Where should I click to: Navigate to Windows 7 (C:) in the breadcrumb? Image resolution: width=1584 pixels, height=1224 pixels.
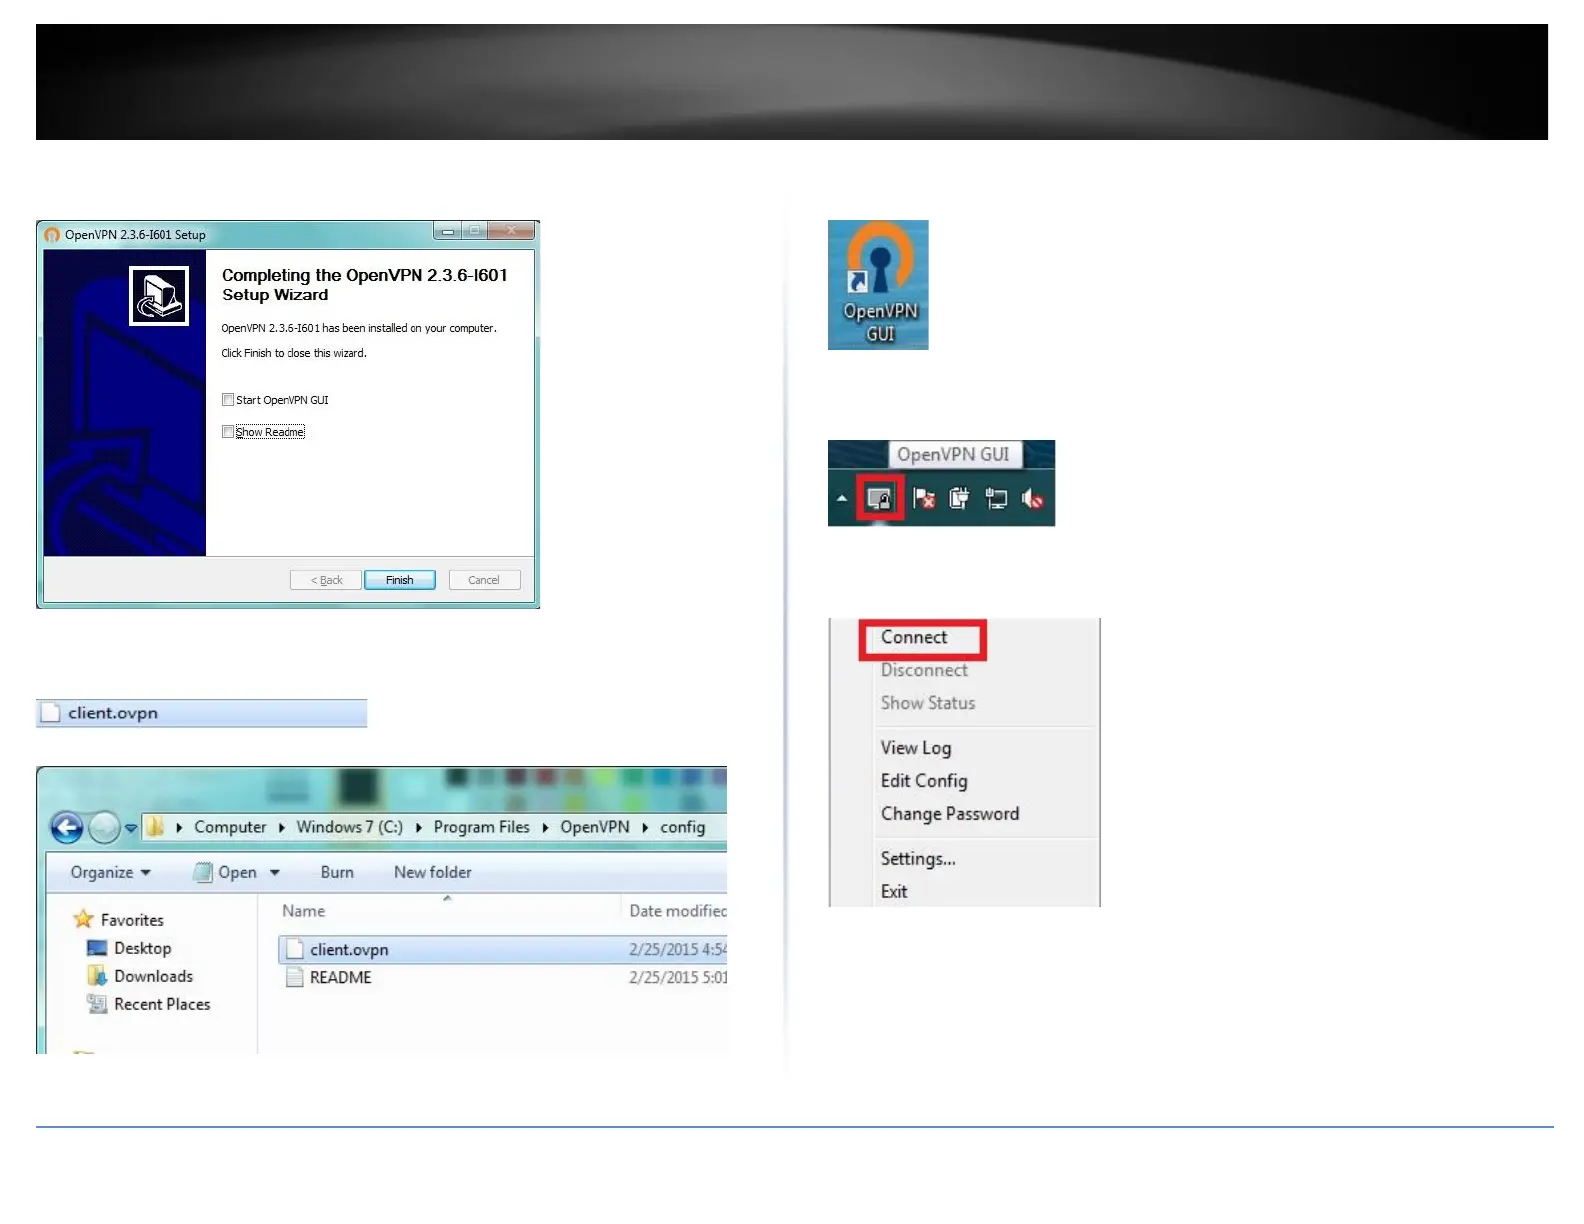click(x=350, y=827)
